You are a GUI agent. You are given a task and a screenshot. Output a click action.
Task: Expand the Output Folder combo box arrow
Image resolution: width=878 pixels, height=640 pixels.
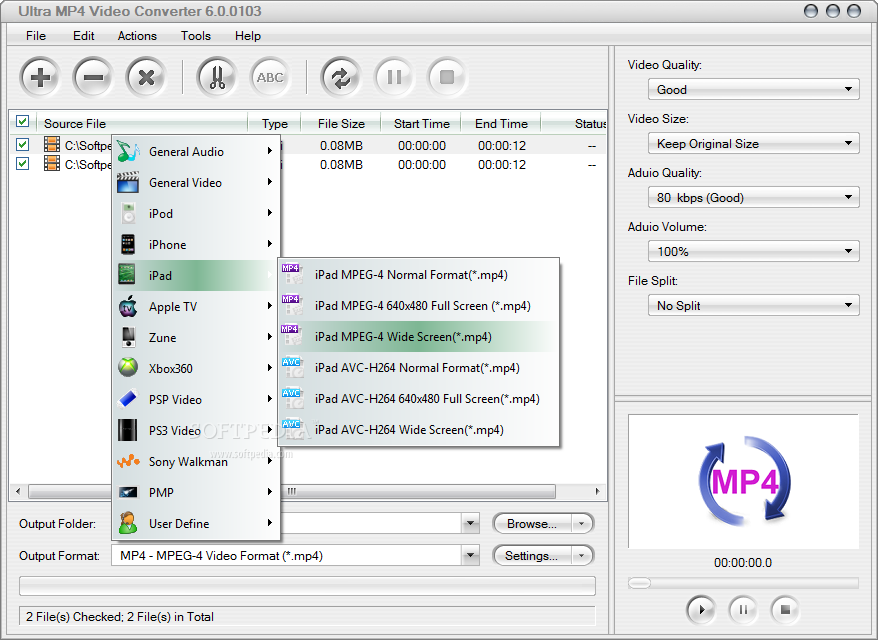coord(471,524)
